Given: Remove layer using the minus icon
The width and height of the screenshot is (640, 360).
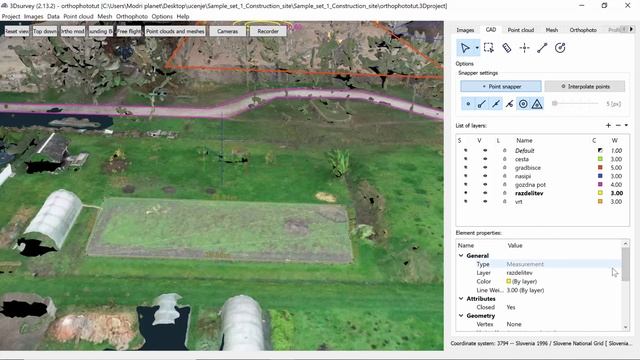Looking at the screenshot, I should click(618, 125).
